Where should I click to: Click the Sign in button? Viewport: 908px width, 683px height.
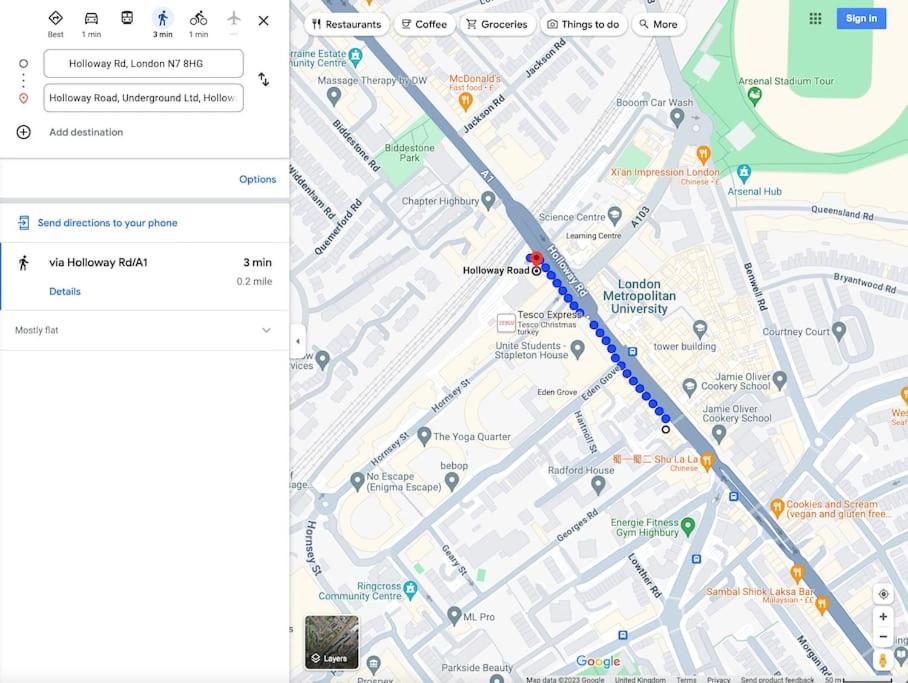pyautogui.click(x=861, y=19)
